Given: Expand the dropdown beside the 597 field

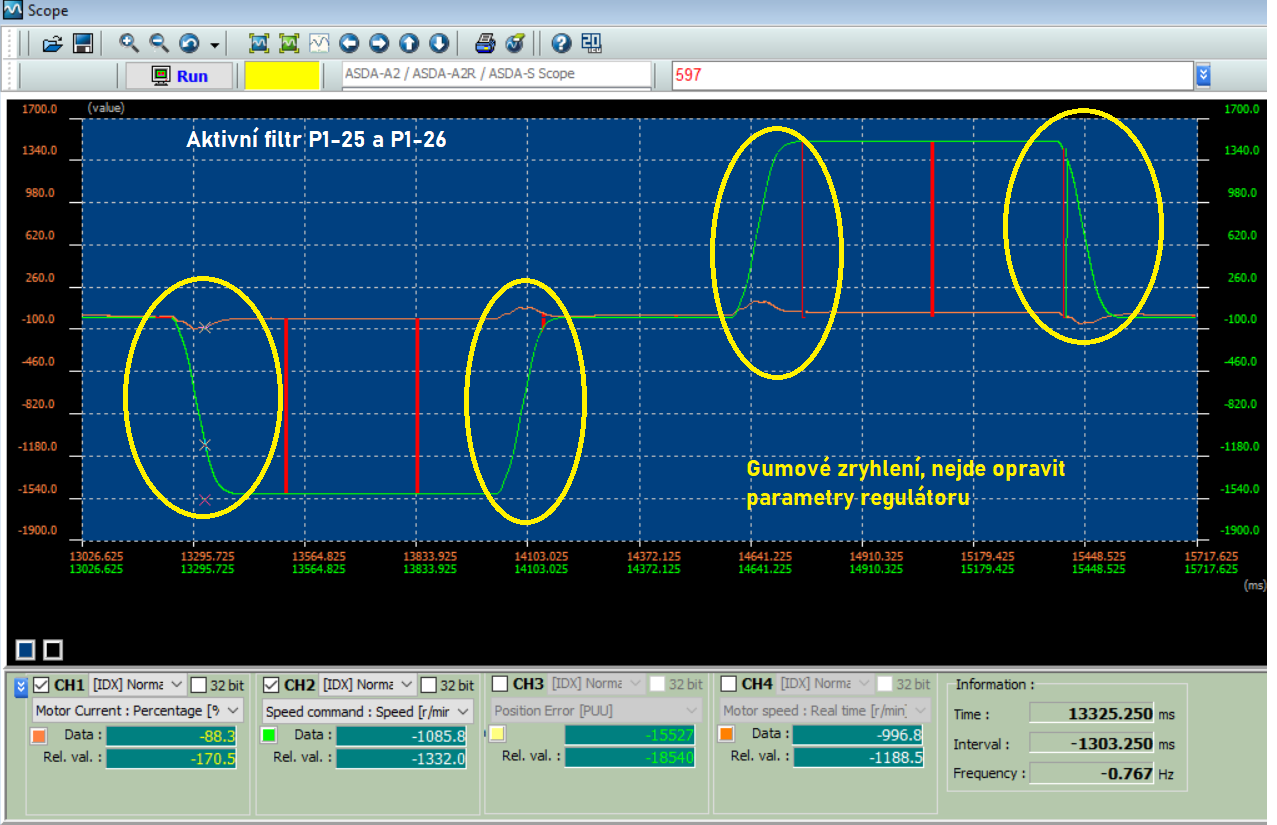Looking at the screenshot, I should [x=1204, y=75].
